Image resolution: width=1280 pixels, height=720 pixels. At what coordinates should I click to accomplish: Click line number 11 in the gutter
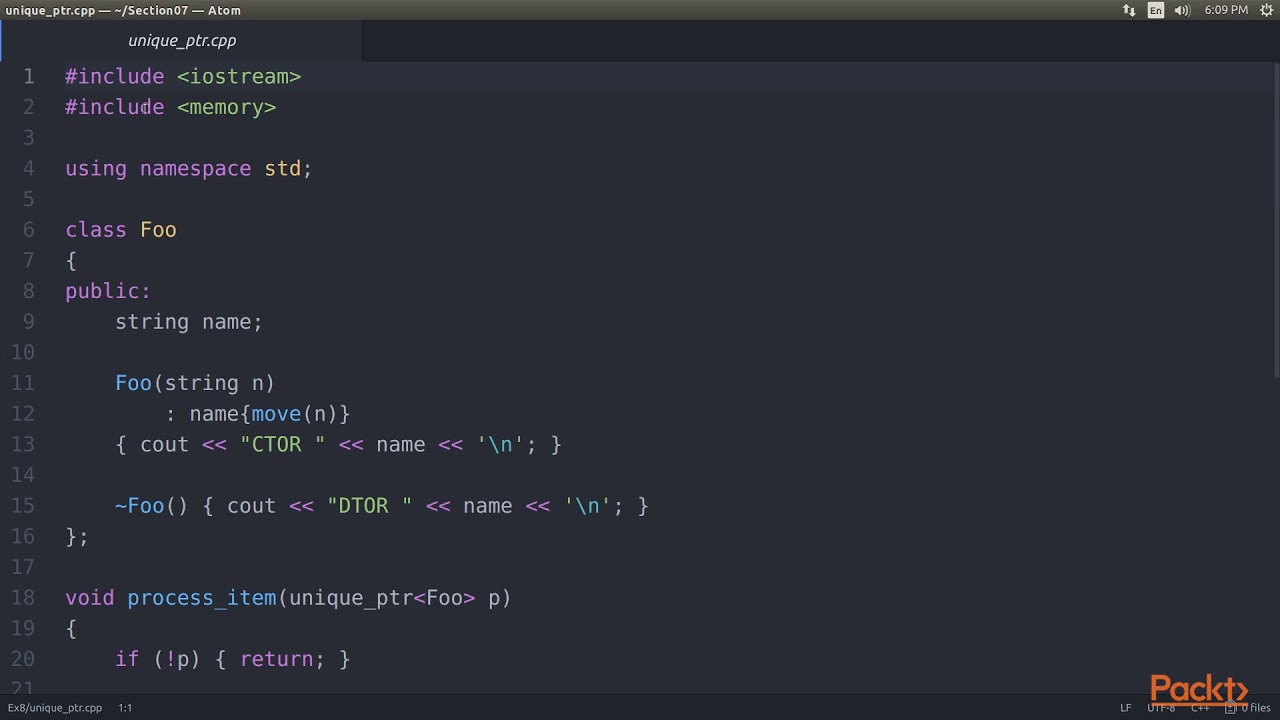23,383
